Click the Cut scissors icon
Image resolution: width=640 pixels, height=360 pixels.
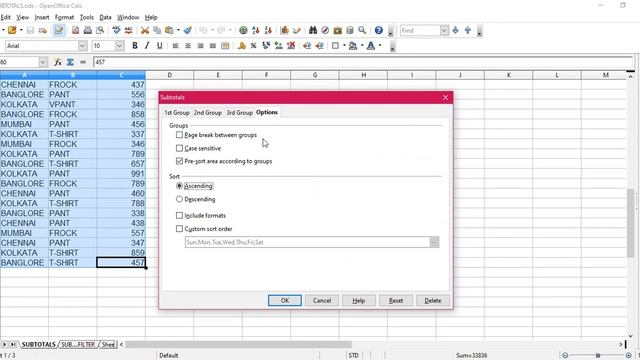click(144, 30)
